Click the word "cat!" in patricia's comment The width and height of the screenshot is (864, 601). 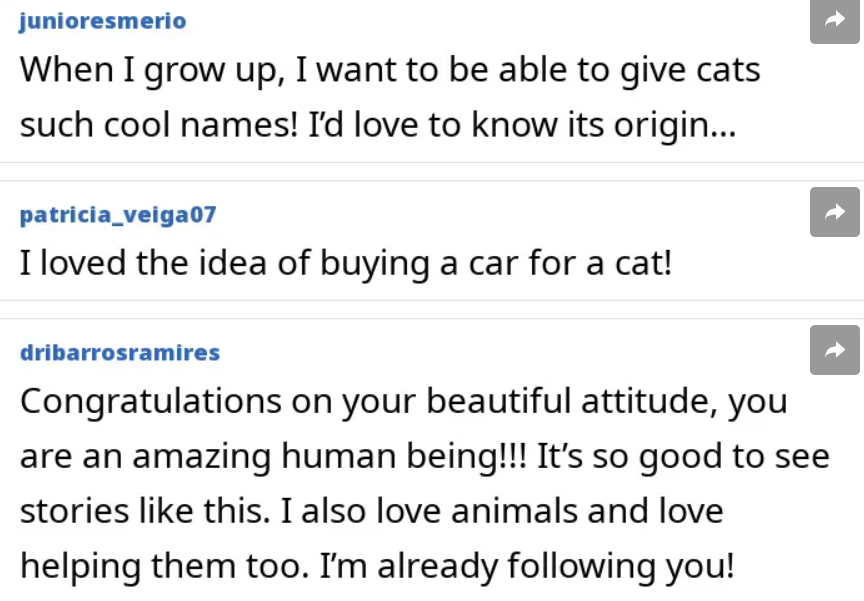click(x=641, y=263)
